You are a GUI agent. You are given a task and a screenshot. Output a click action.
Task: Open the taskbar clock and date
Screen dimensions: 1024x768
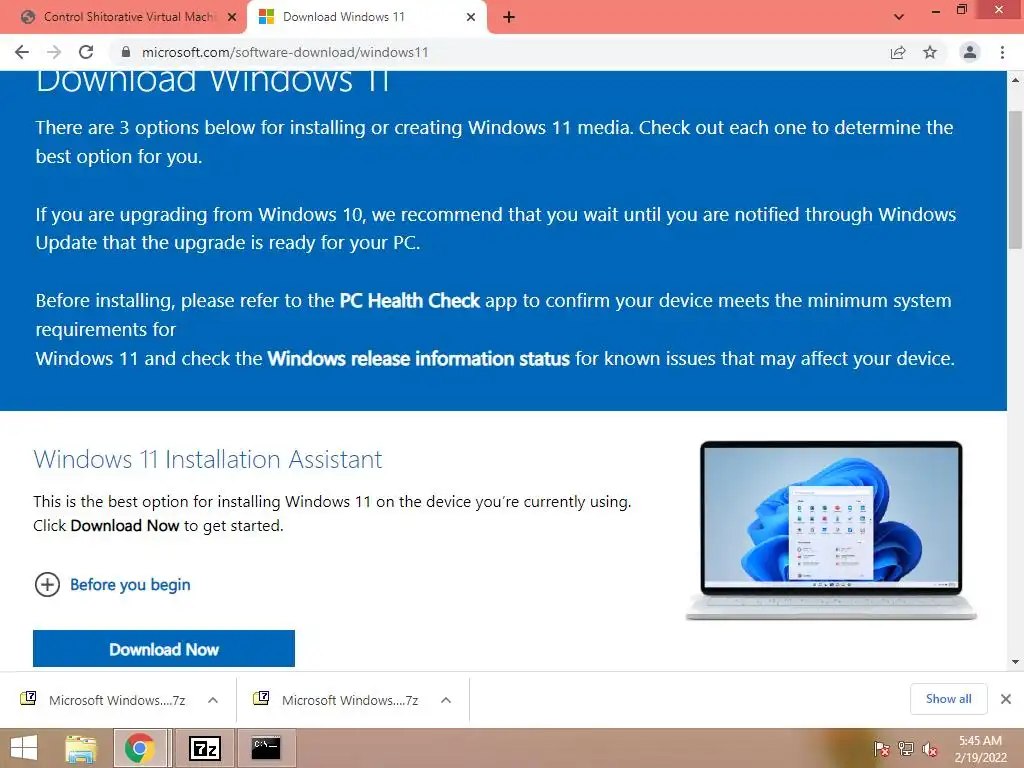coord(980,749)
